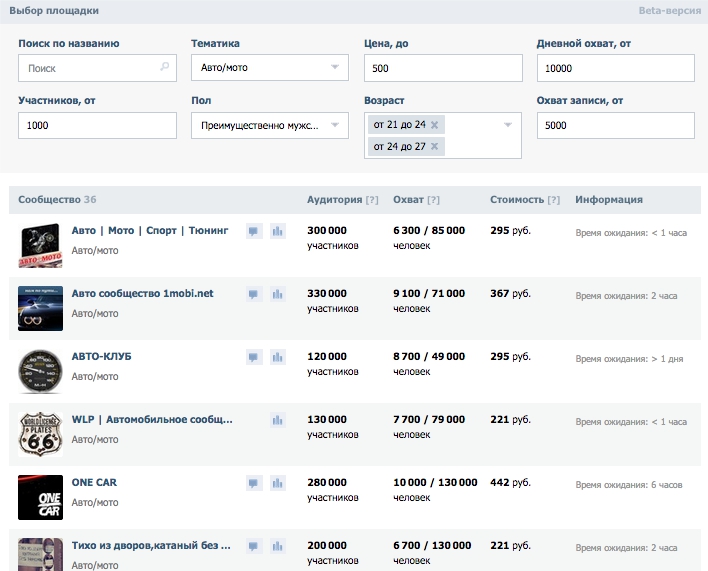Viewport: 708px width, 571px height.
Task: Remove the 'от 21 до 24' age tag
Action: 435,125
